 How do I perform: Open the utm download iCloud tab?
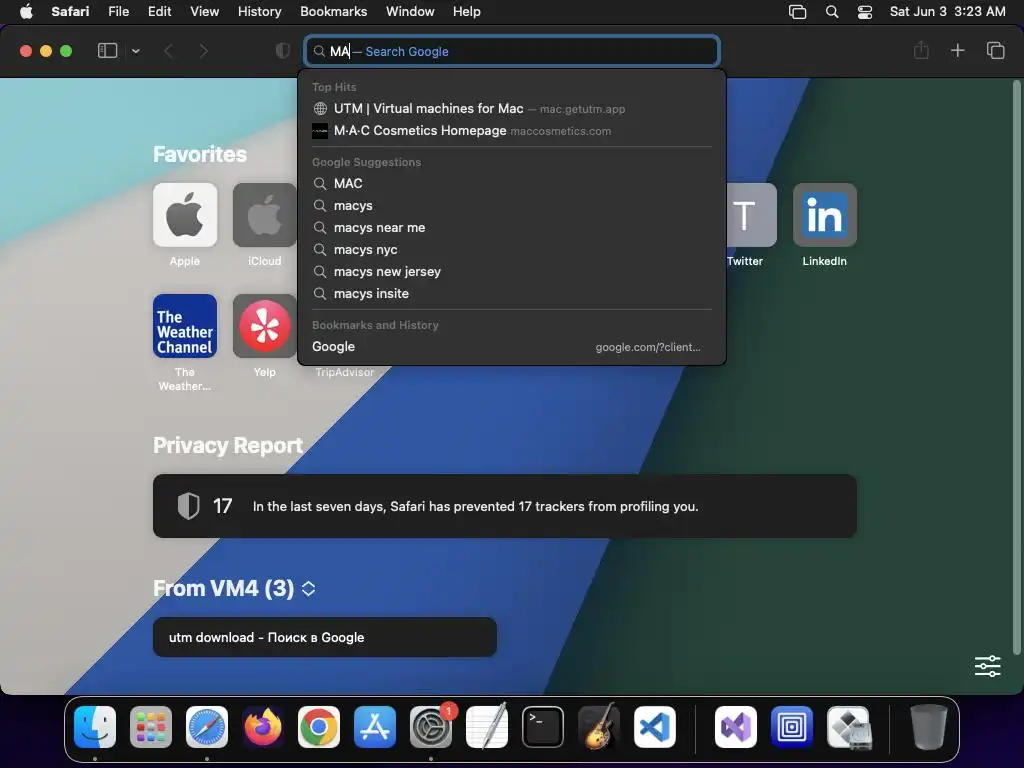click(325, 637)
